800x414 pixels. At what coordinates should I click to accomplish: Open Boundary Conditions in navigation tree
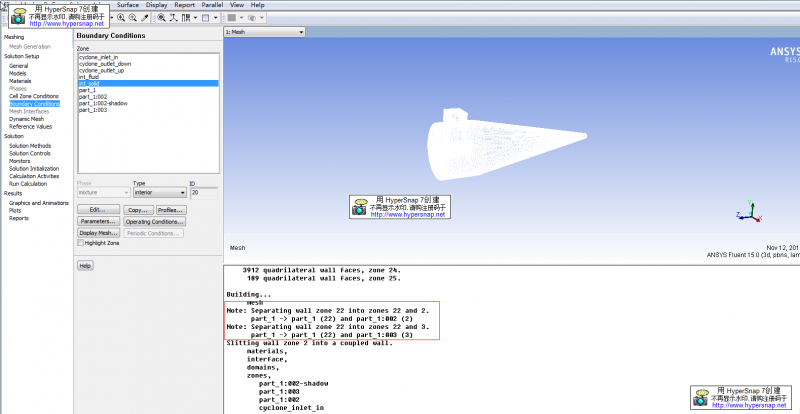[x=34, y=104]
